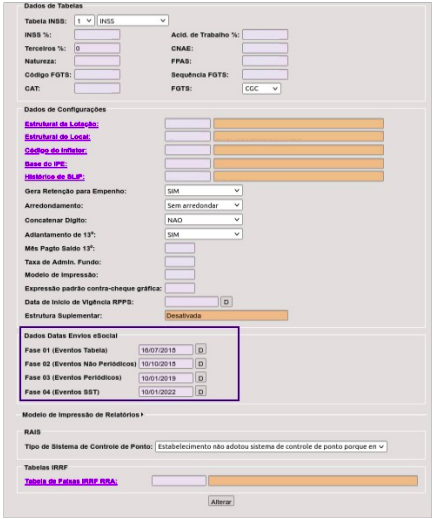Click the Sequência FGTS input field
Viewport: 432px width, 519px height.
click(265, 75)
